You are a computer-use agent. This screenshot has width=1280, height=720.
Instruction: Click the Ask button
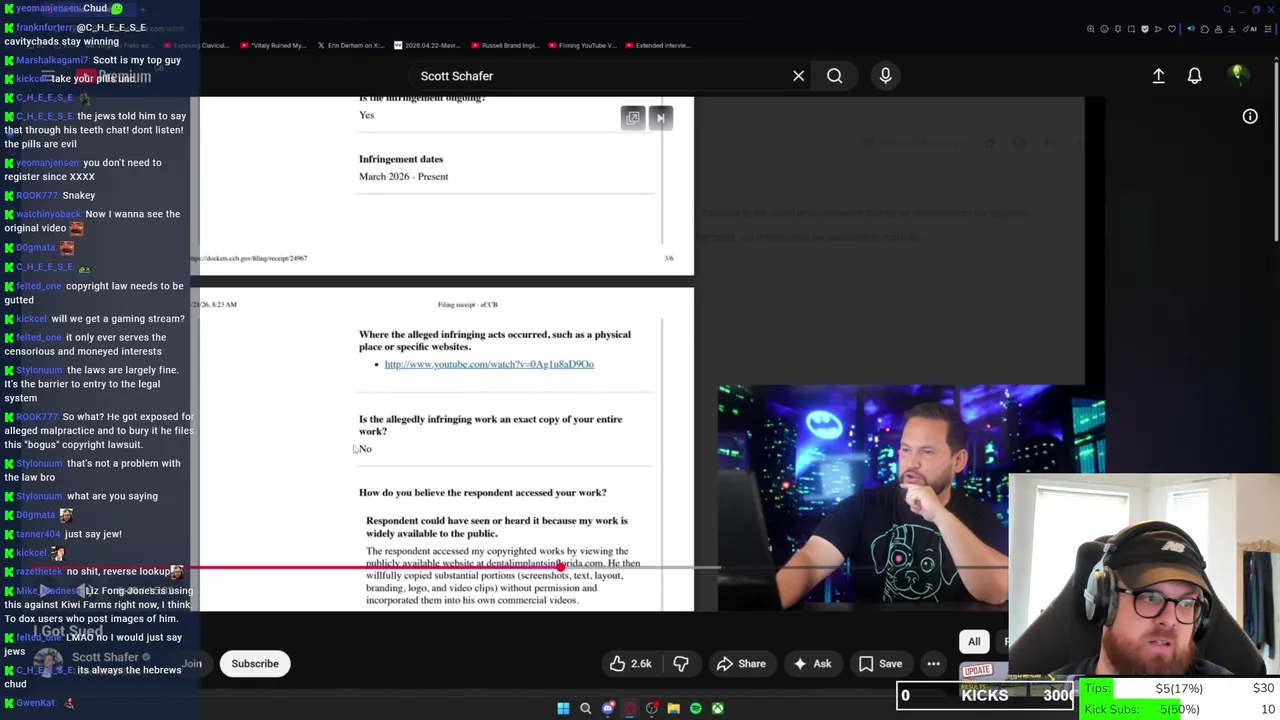(812, 664)
